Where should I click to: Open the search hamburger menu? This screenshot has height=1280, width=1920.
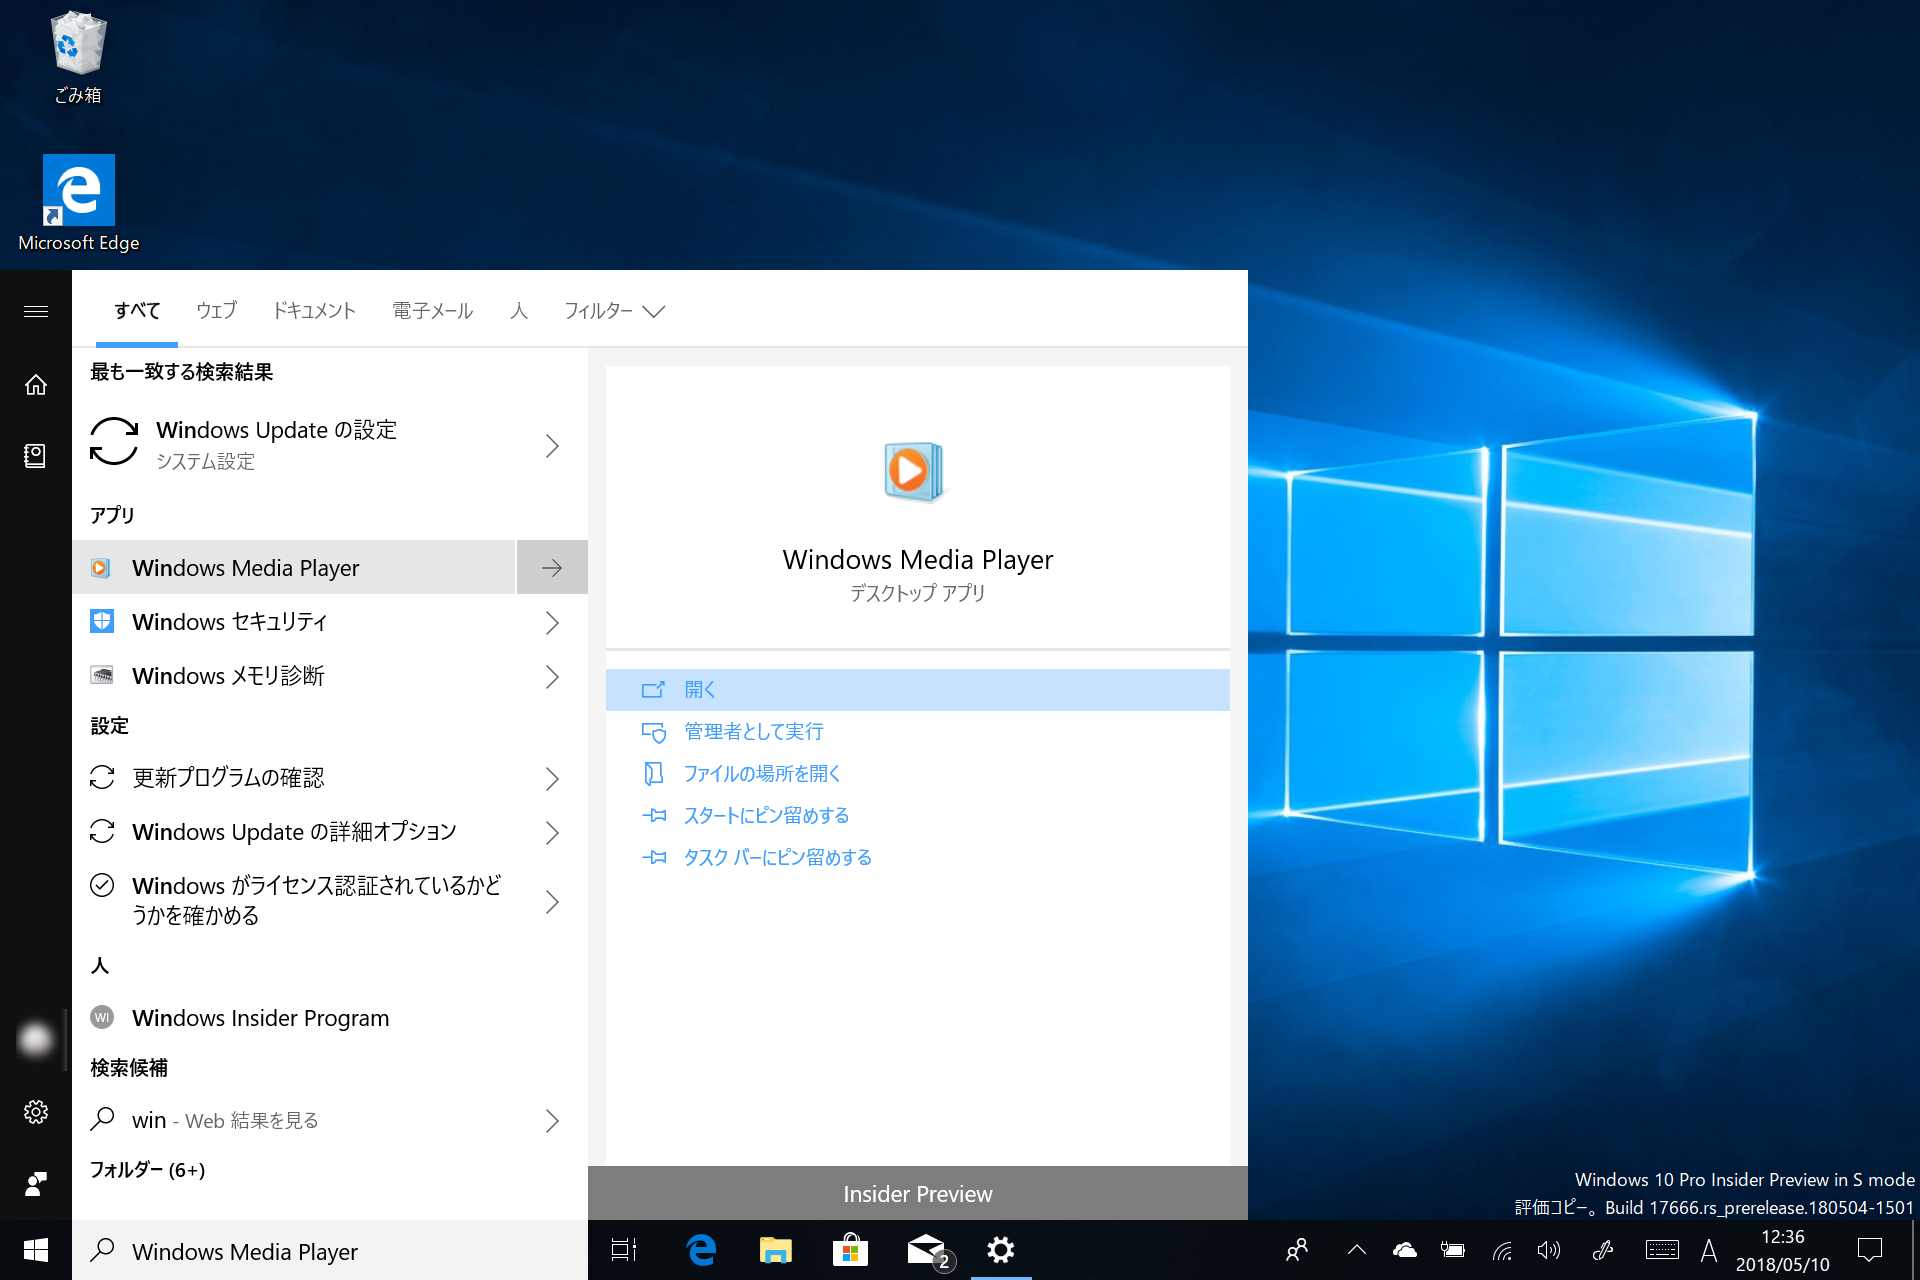coord(35,311)
